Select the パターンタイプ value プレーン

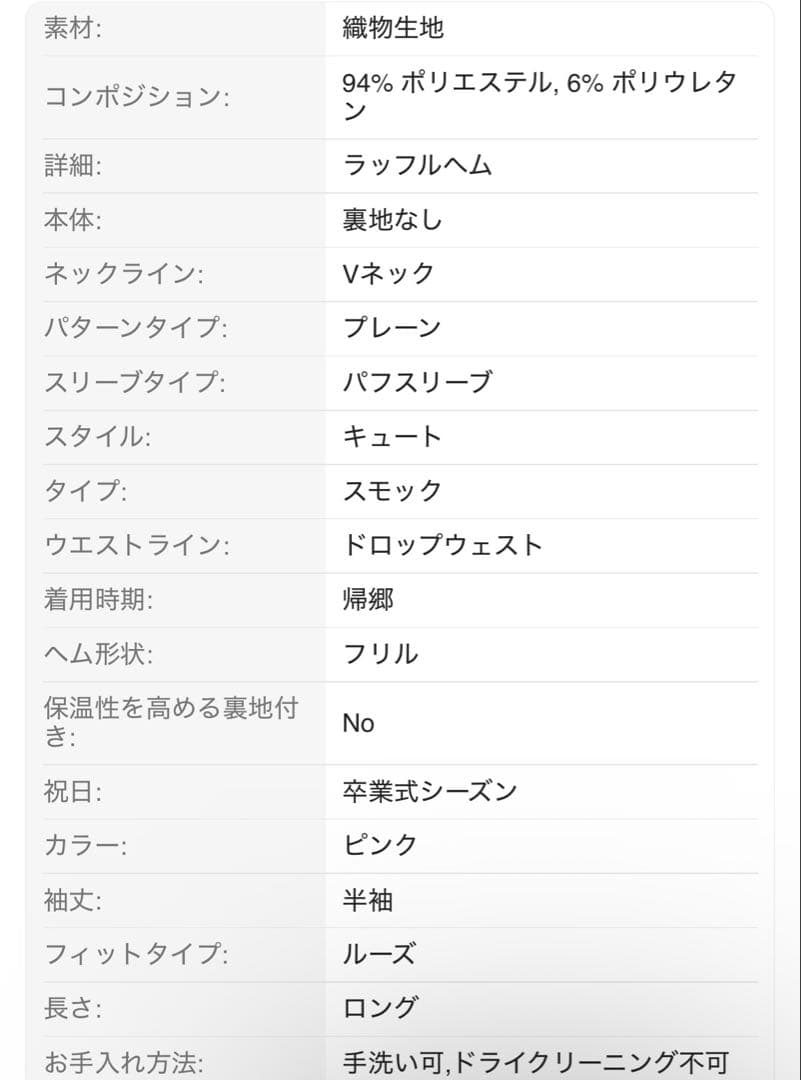tap(391, 328)
